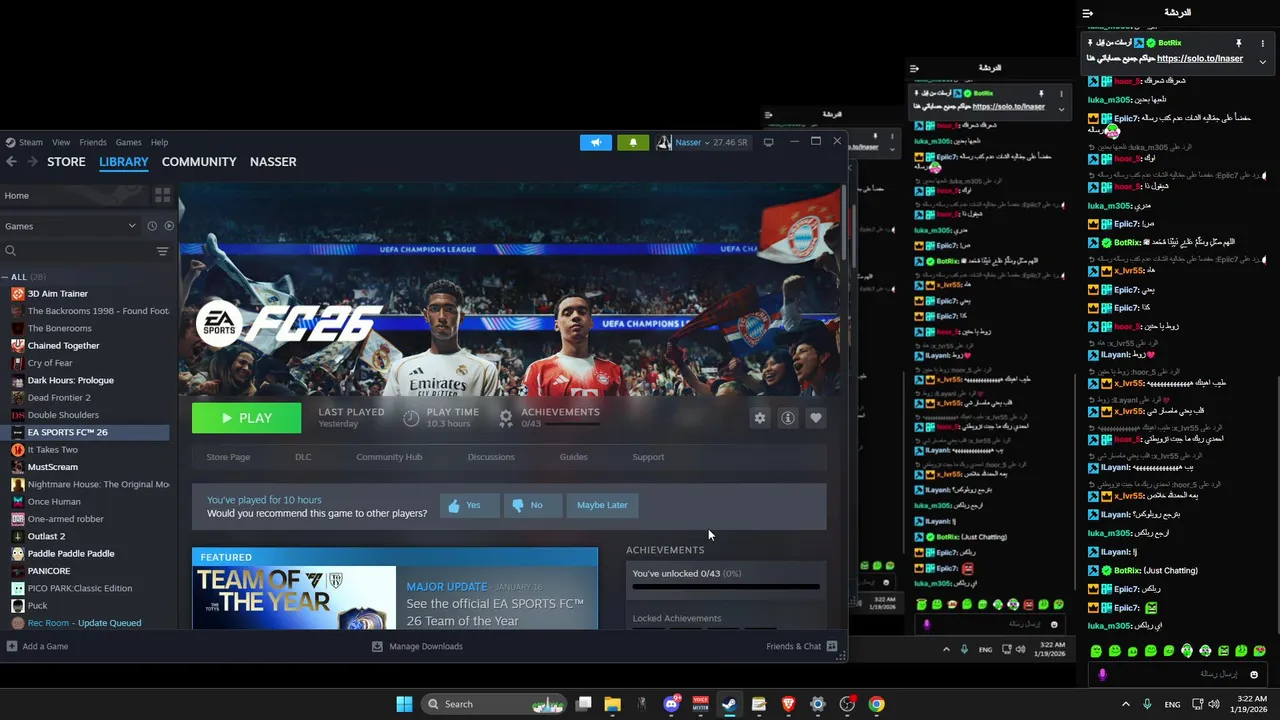
Task: Click the It Takes Two game icon
Action: click(x=17, y=450)
